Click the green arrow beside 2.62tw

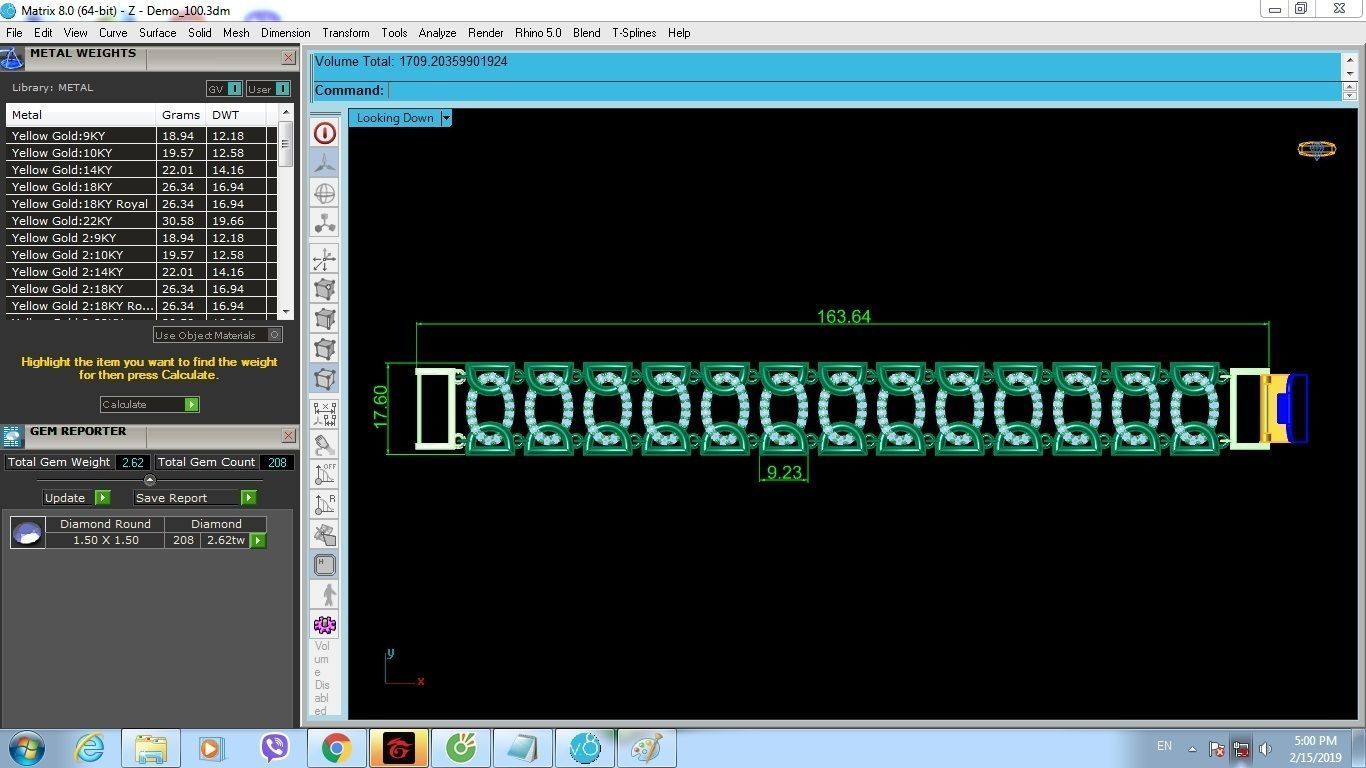pos(258,540)
